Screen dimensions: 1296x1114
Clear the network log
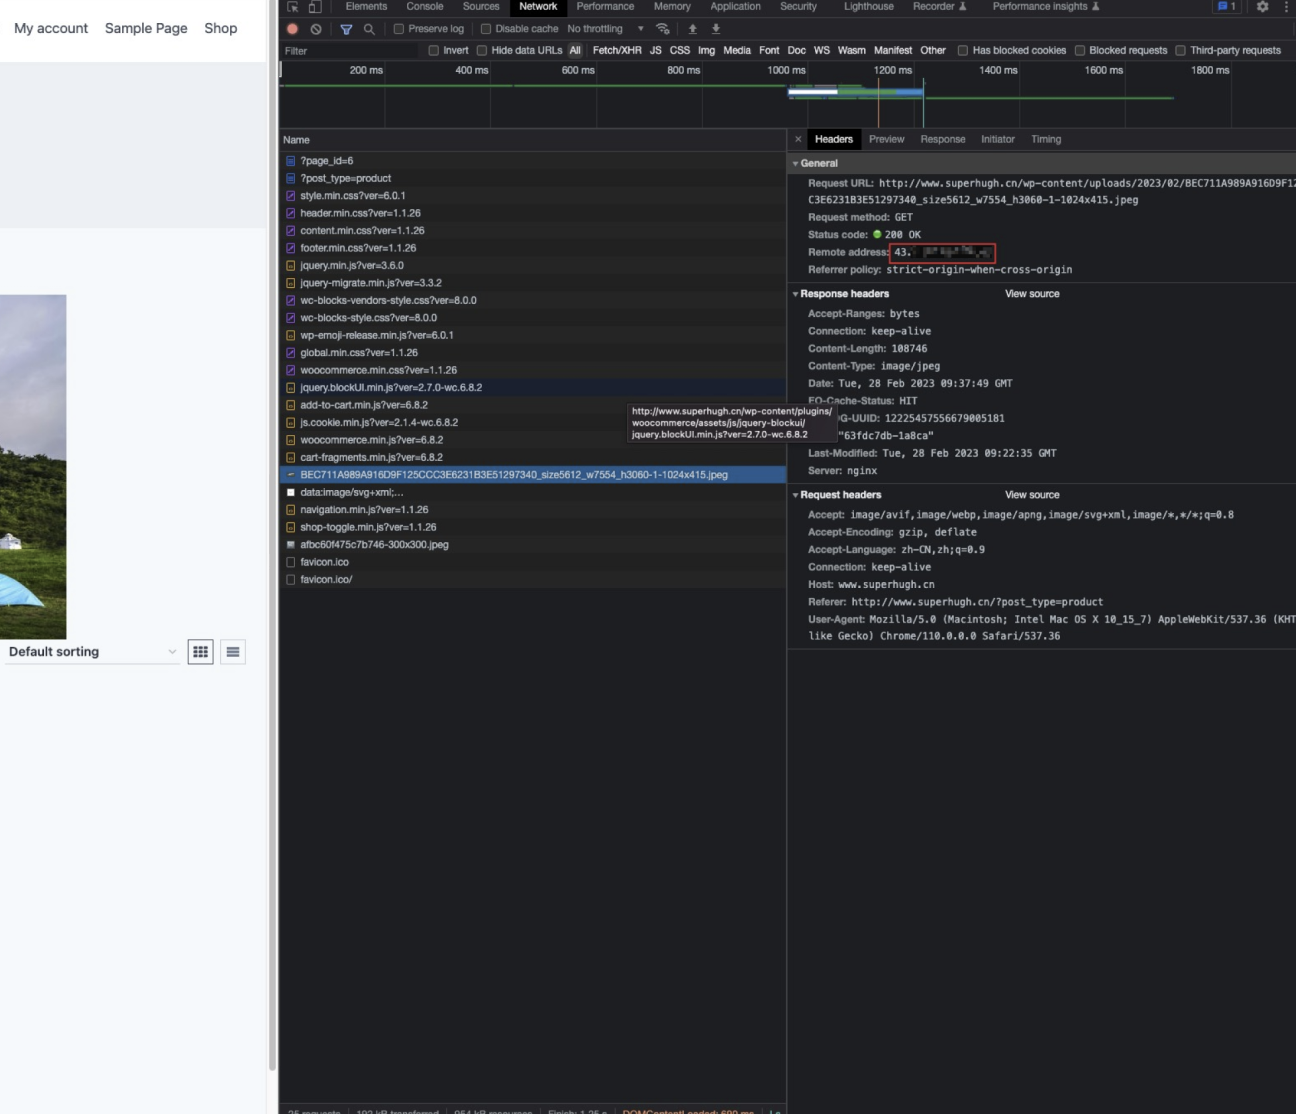[316, 29]
